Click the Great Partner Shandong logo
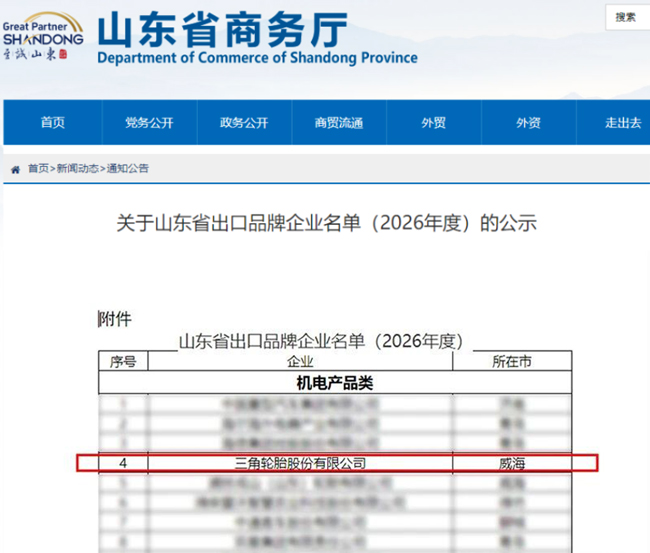650x553 pixels. (x=43, y=36)
